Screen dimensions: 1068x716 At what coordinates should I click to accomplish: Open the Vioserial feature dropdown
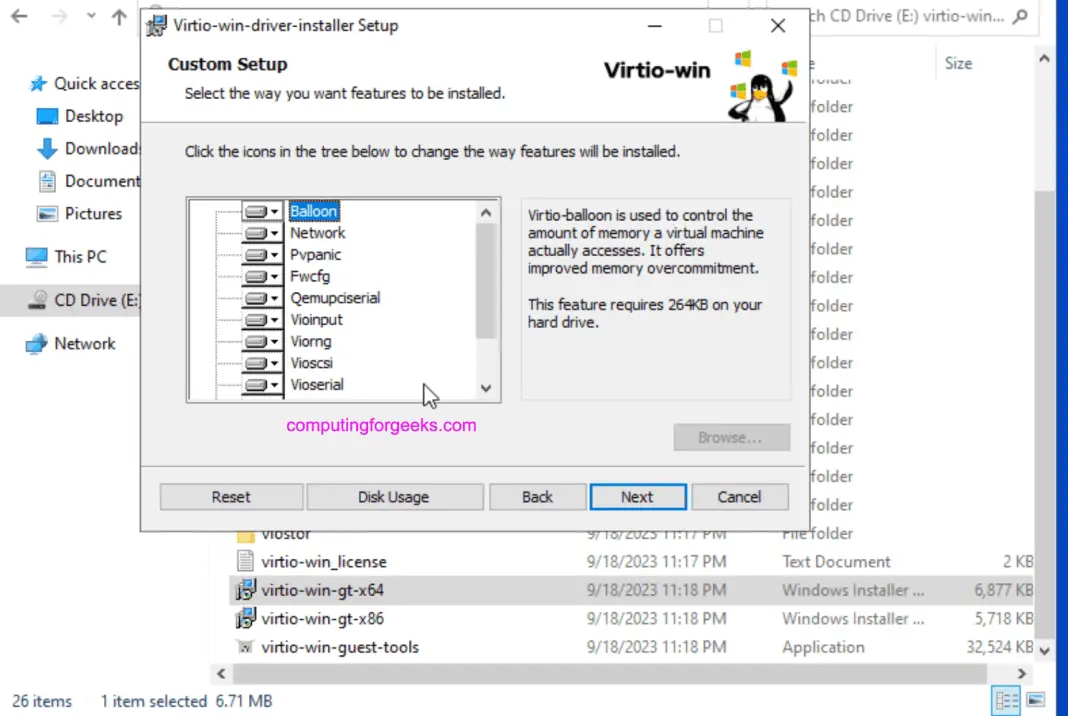(x=274, y=384)
